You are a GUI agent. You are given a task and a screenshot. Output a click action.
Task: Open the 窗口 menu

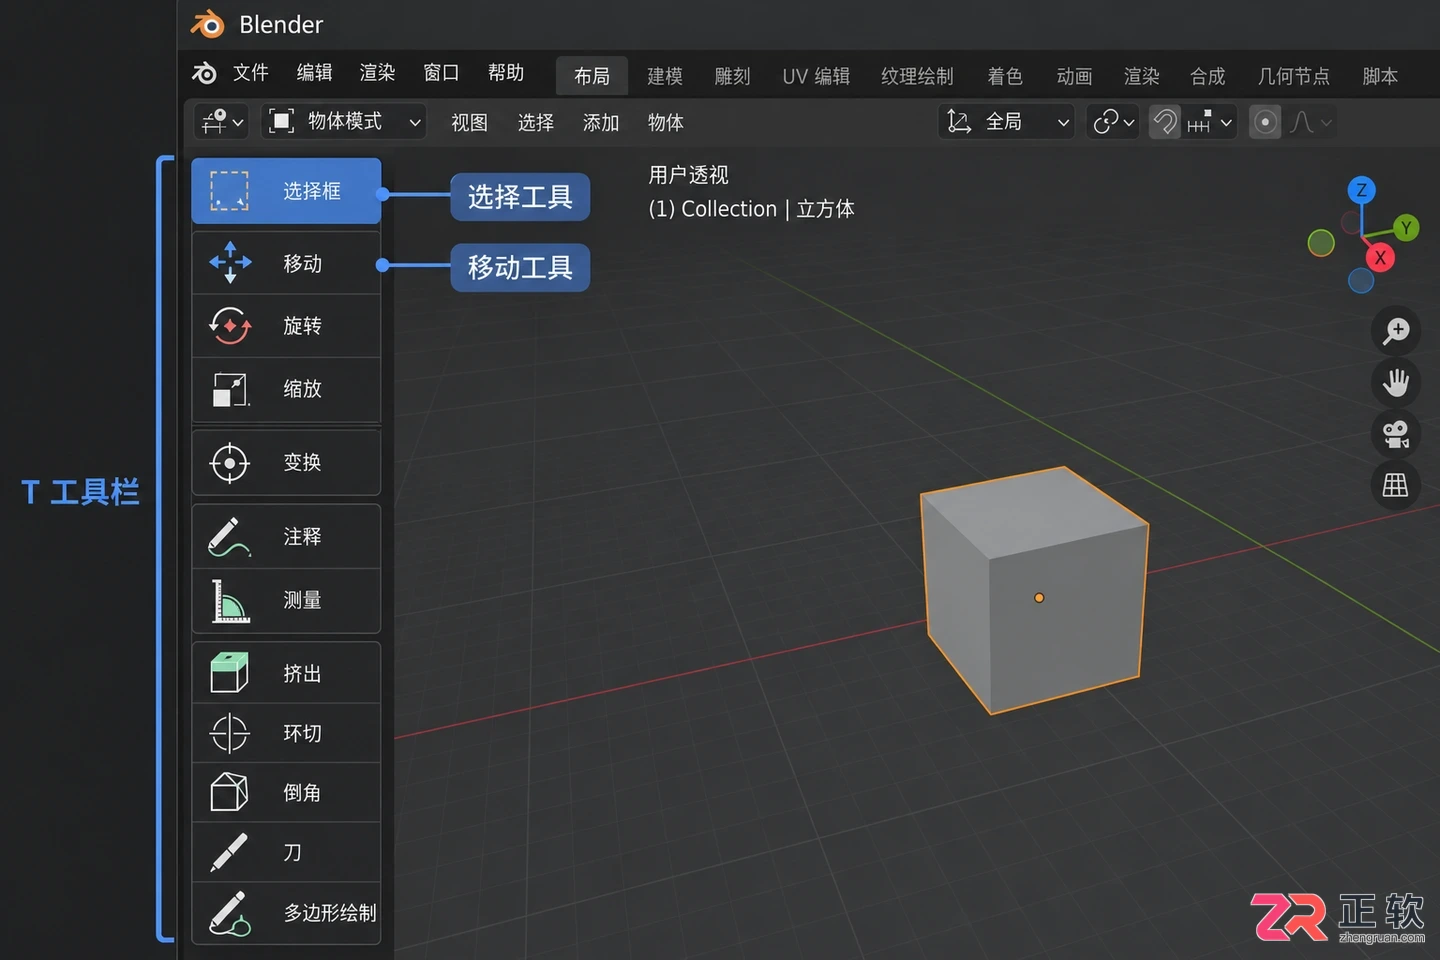(x=441, y=73)
